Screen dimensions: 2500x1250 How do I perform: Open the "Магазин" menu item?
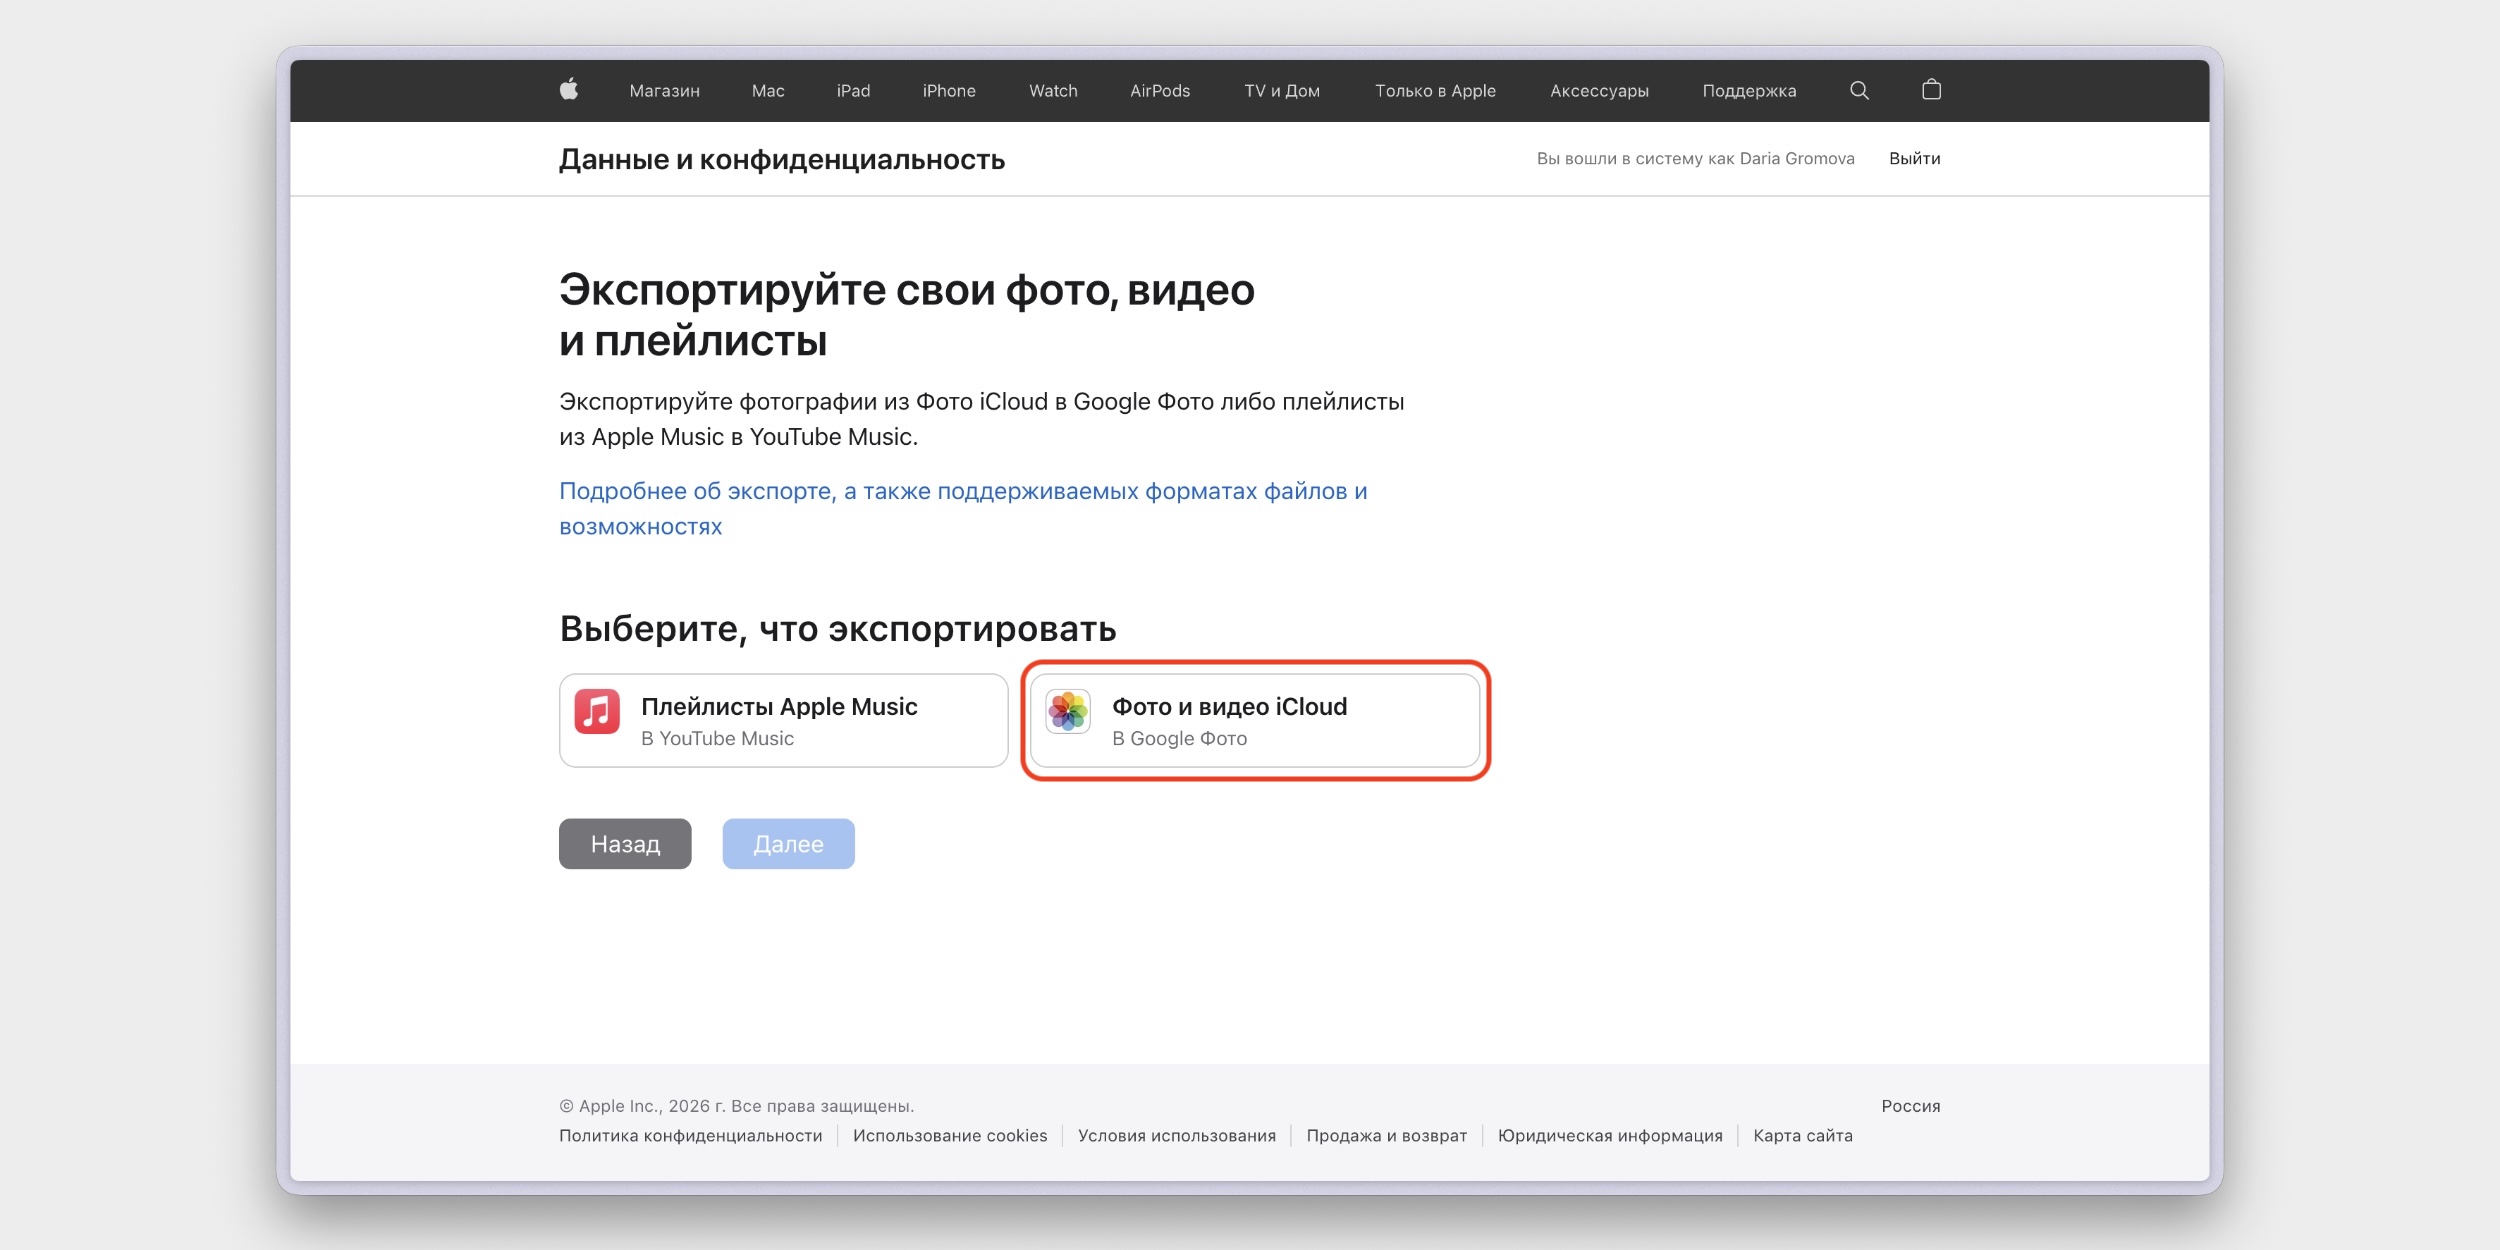pos(664,90)
